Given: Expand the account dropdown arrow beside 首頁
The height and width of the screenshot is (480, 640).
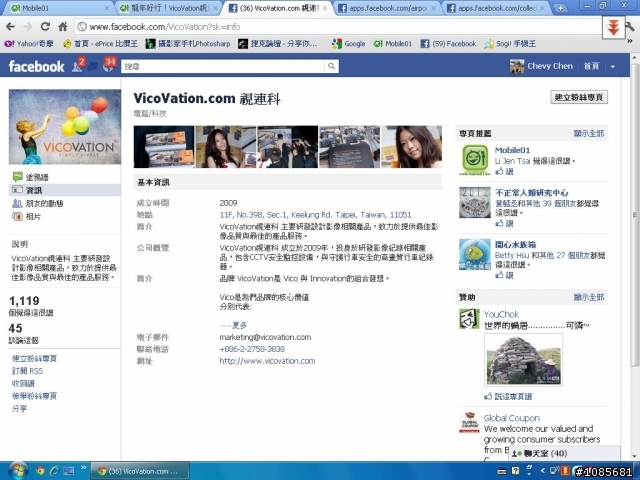Looking at the screenshot, I should (613, 67).
